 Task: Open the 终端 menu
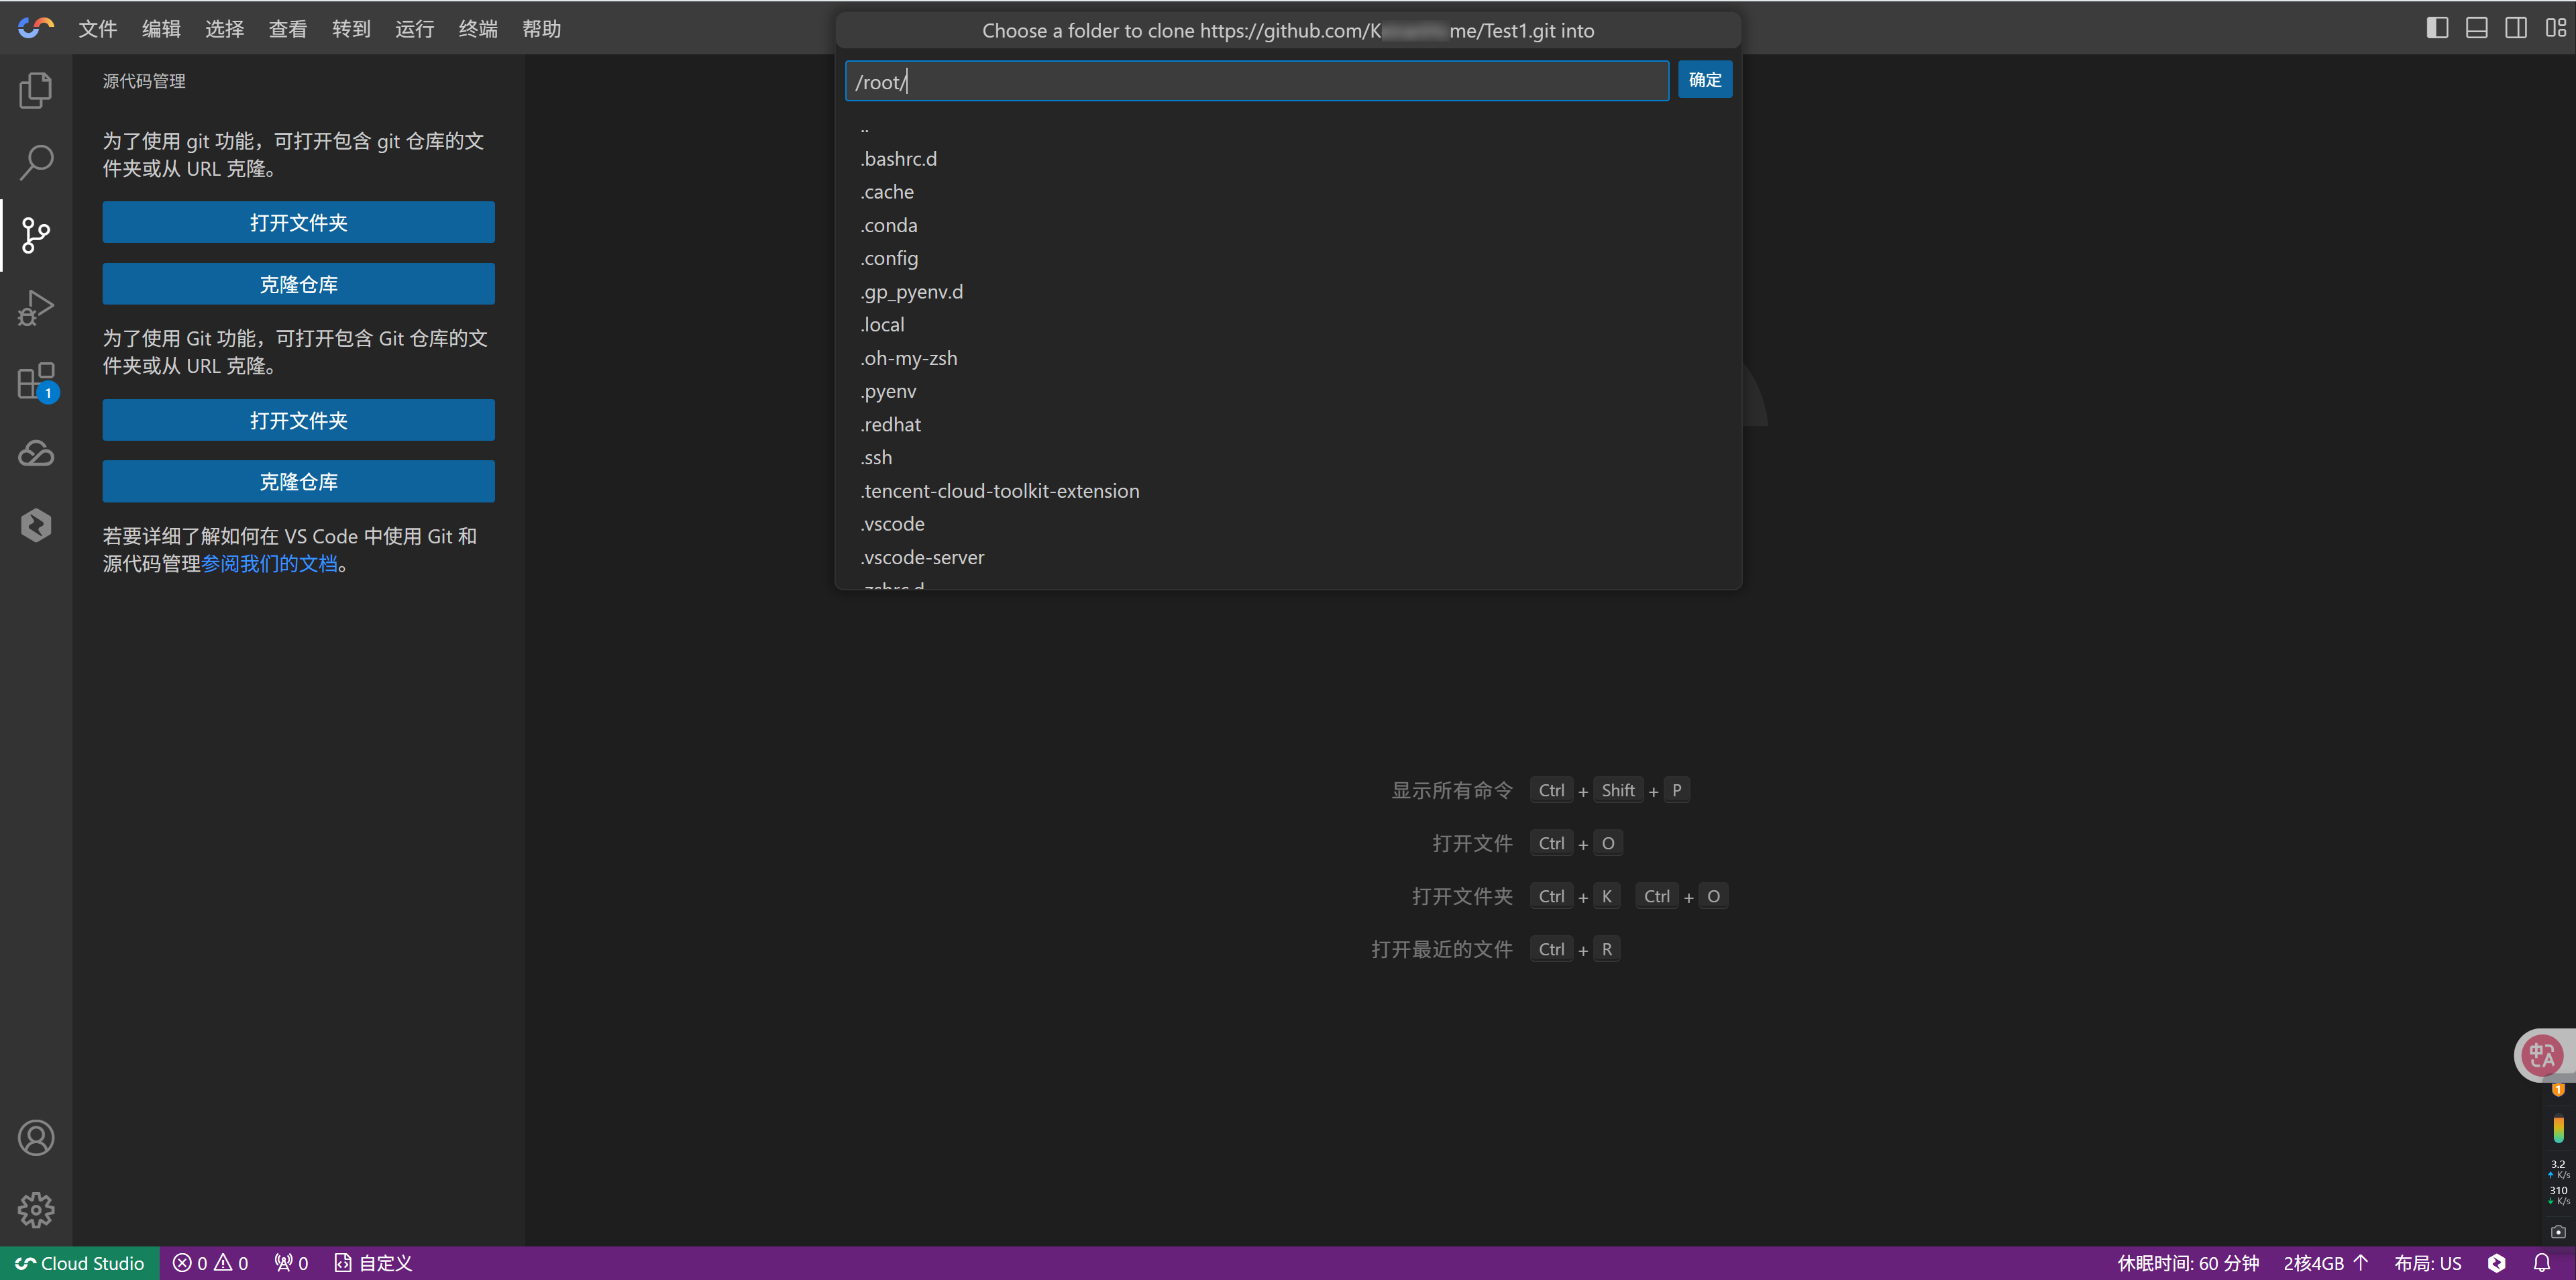click(478, 29)
